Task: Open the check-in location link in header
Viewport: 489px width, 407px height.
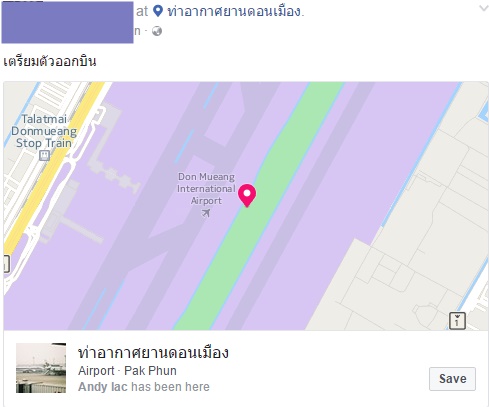Action: click(x=235, y=12)
